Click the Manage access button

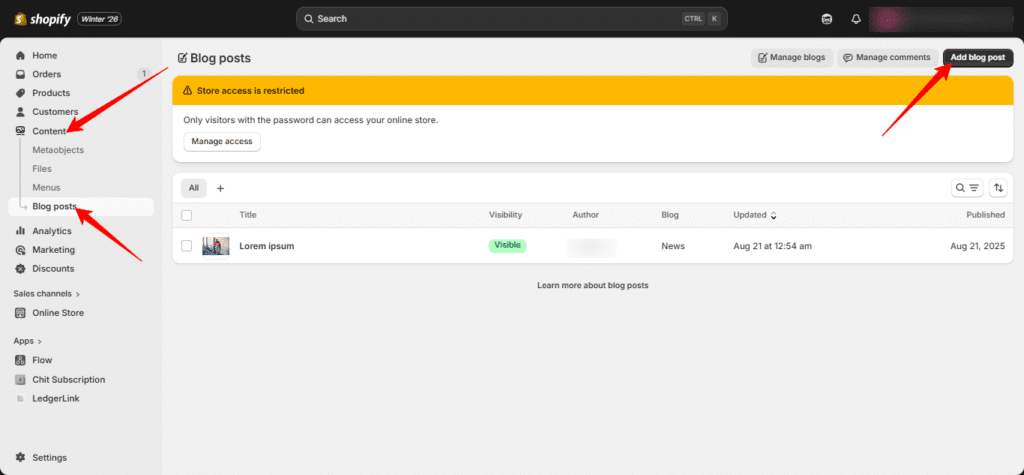222,142
